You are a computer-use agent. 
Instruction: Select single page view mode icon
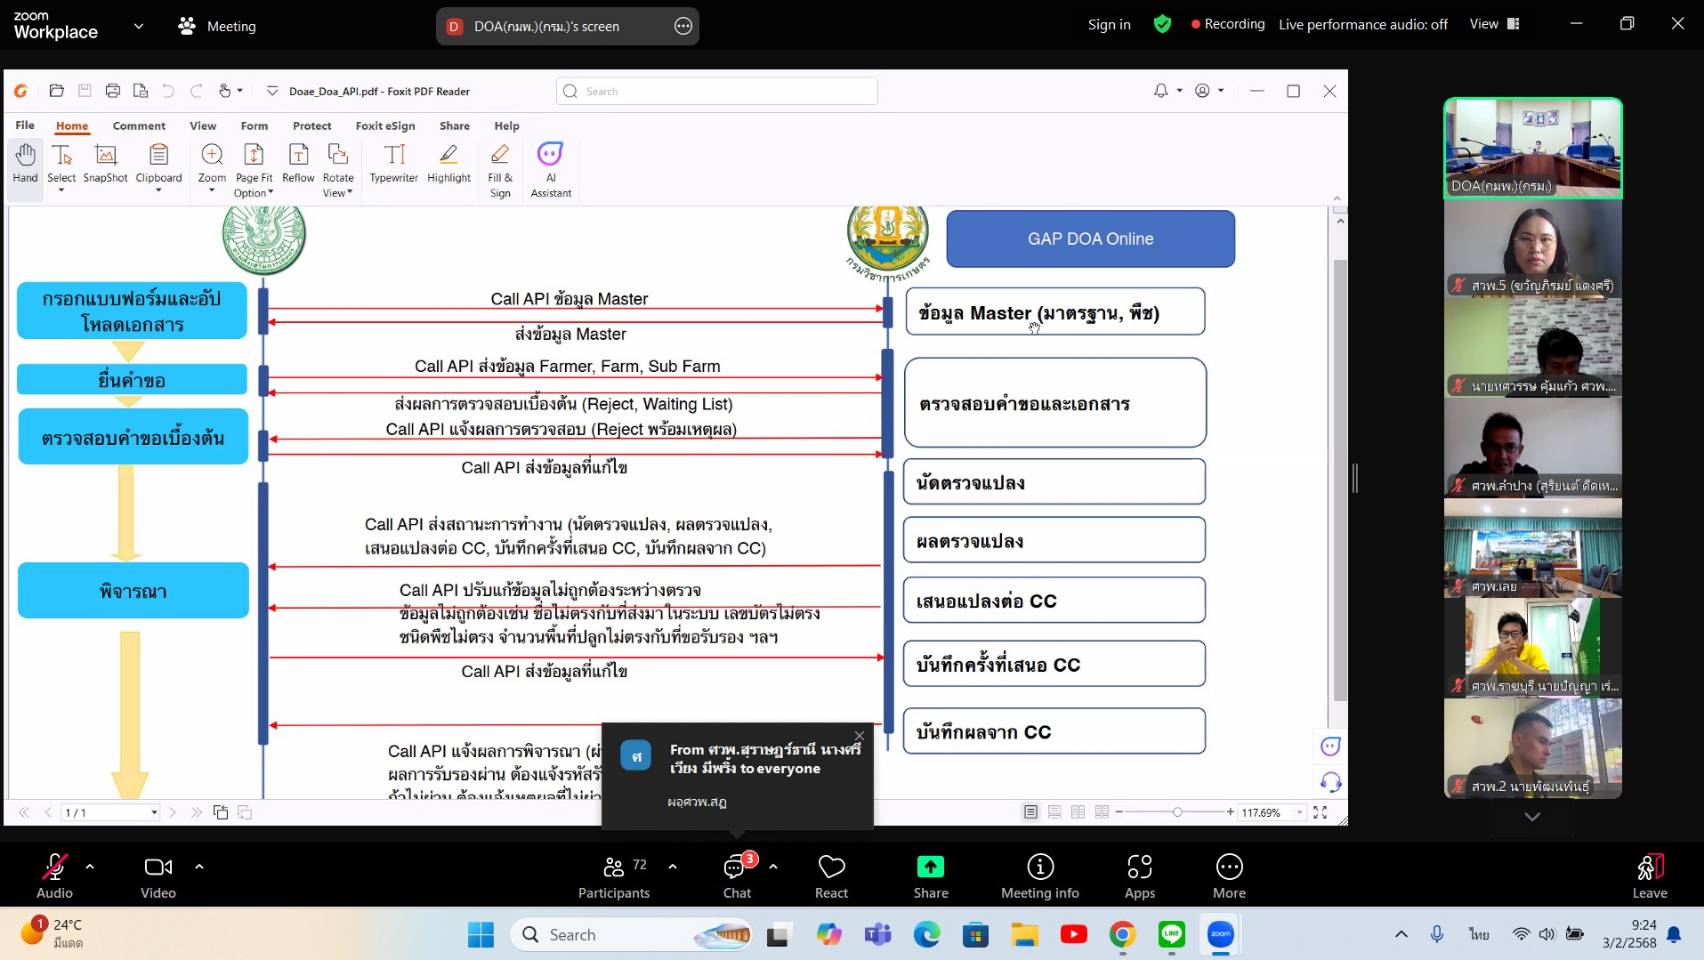(1031, 812)
